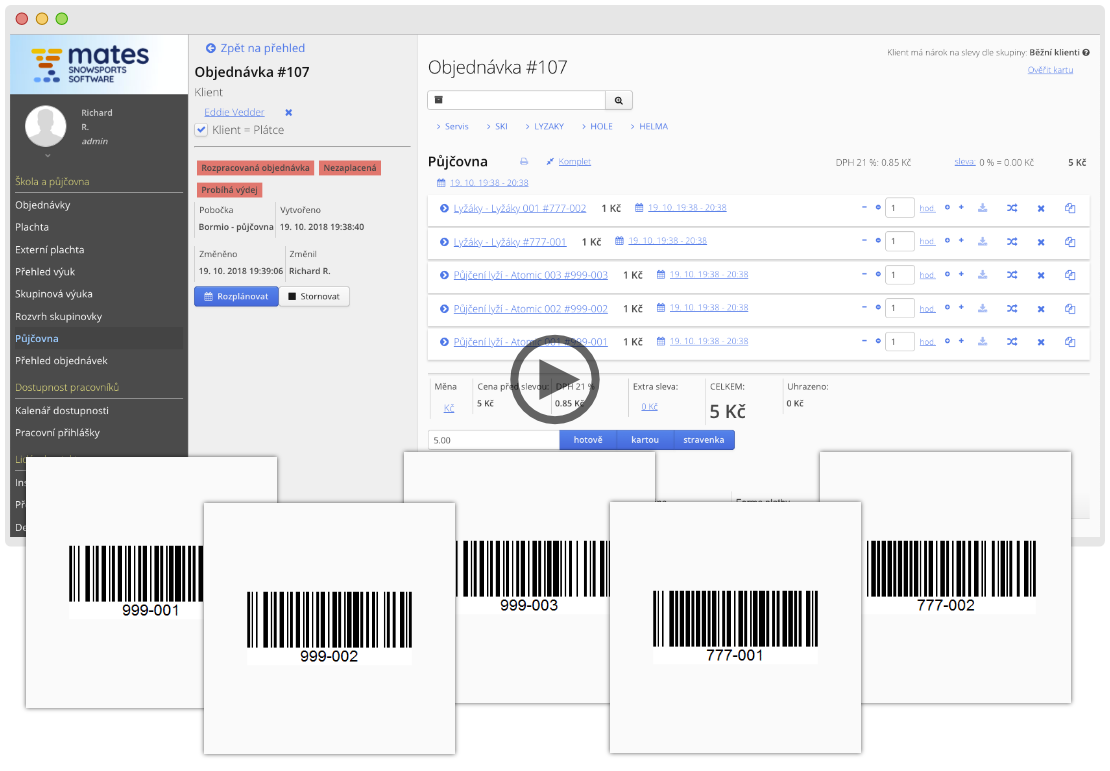Viewport: 1110px width, 771px height.
Task: Click the Komplet link
Action: 574,161
